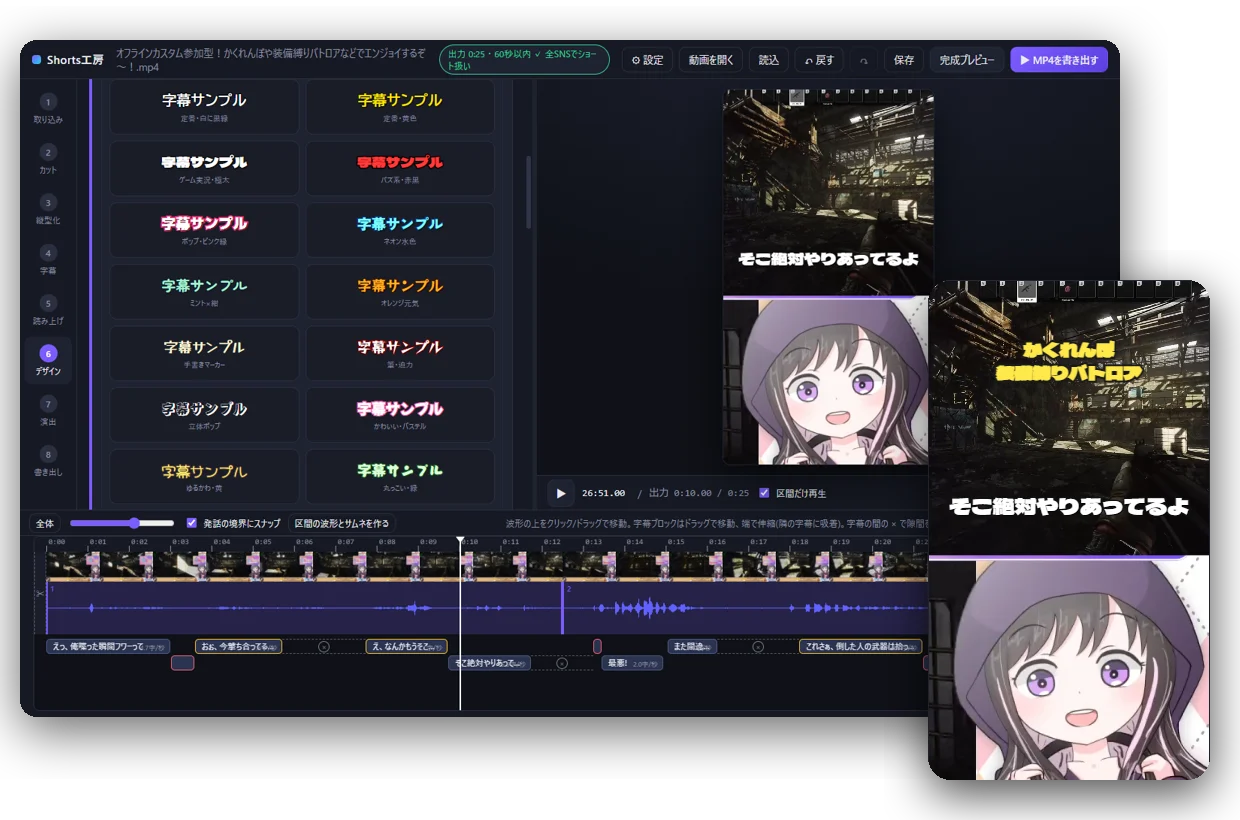Click MP4を書き出す export button

pyautogui.click(x=1059, y=60)
